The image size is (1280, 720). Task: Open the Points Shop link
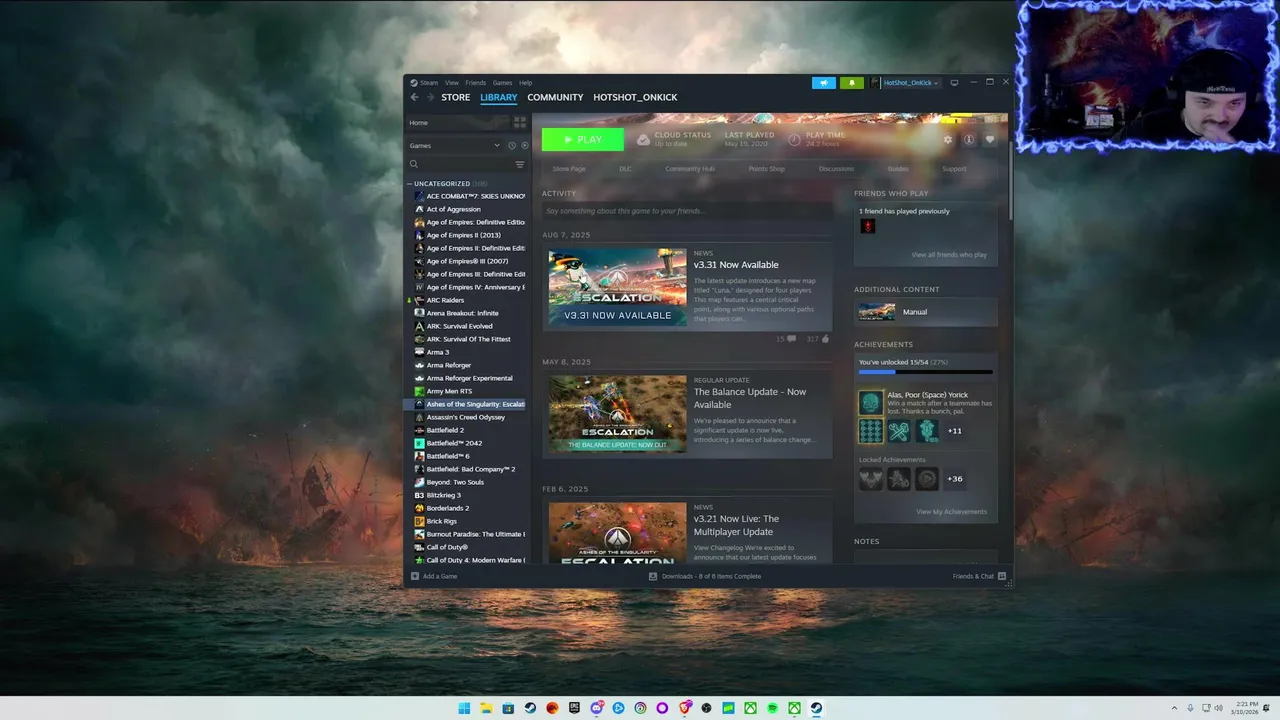(x=767, y=169)
